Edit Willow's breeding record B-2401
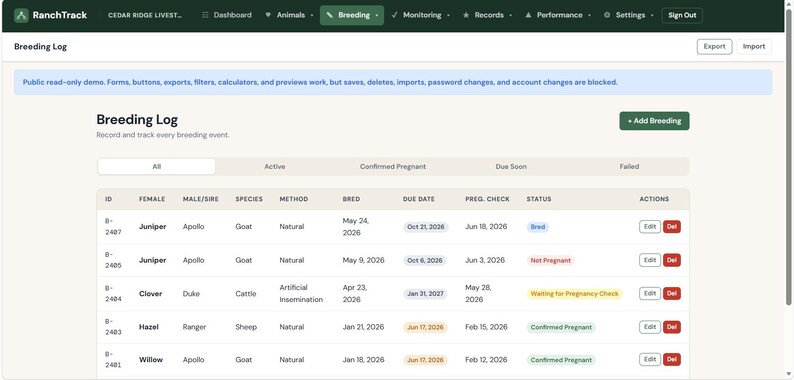The height and width of the screenshot is (380, 794). click(650, 360)
